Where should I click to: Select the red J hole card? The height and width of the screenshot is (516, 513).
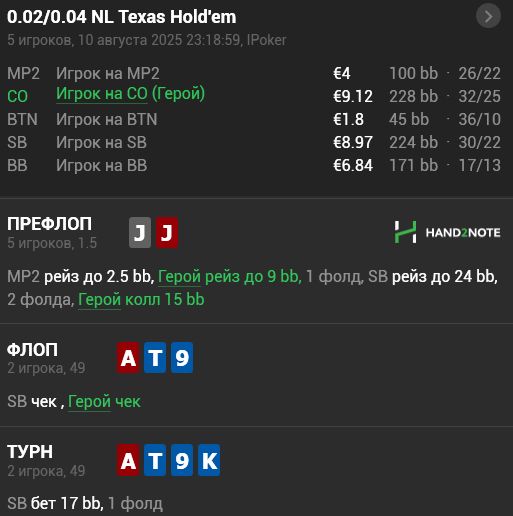[167, 232]
